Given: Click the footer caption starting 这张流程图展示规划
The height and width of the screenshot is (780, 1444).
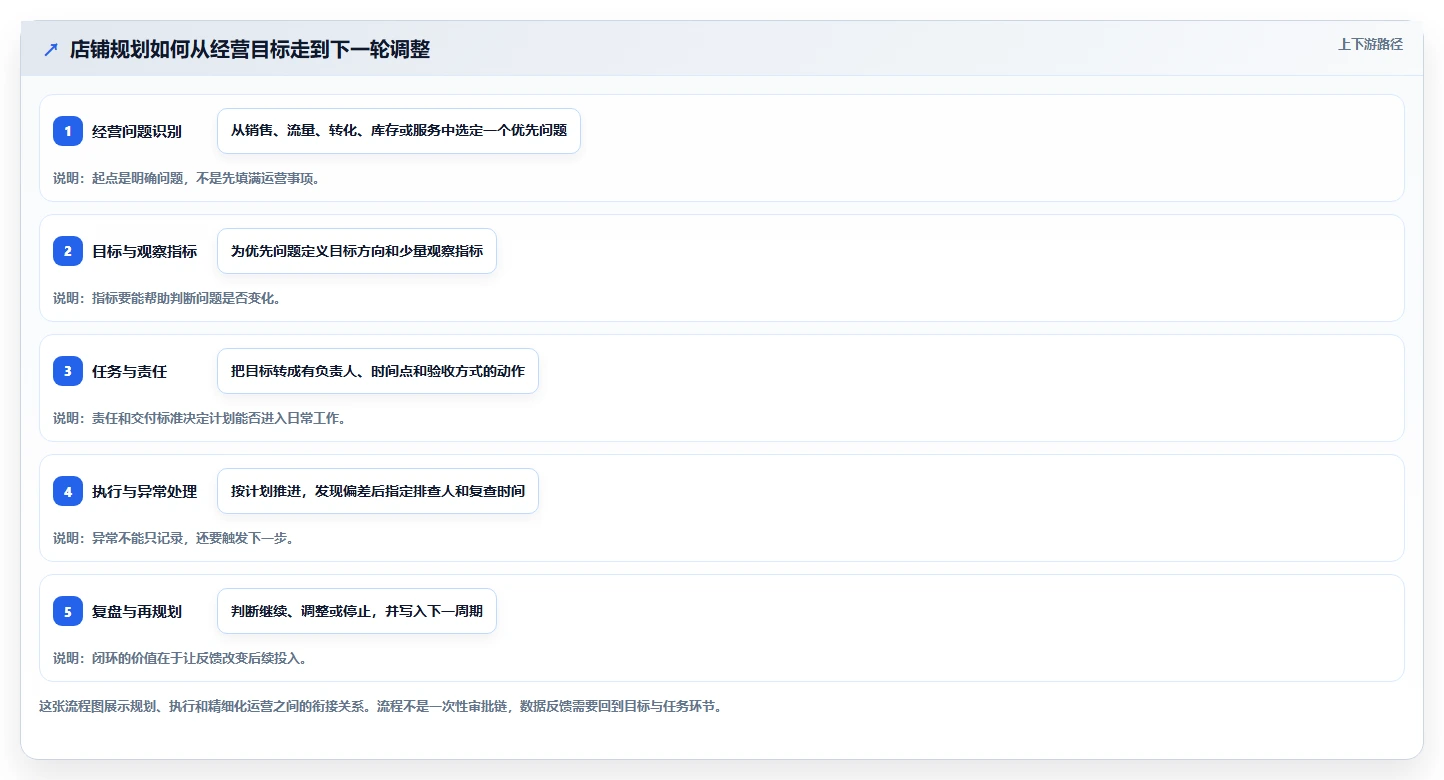Looking at the screenshot, I should [380, 706].
